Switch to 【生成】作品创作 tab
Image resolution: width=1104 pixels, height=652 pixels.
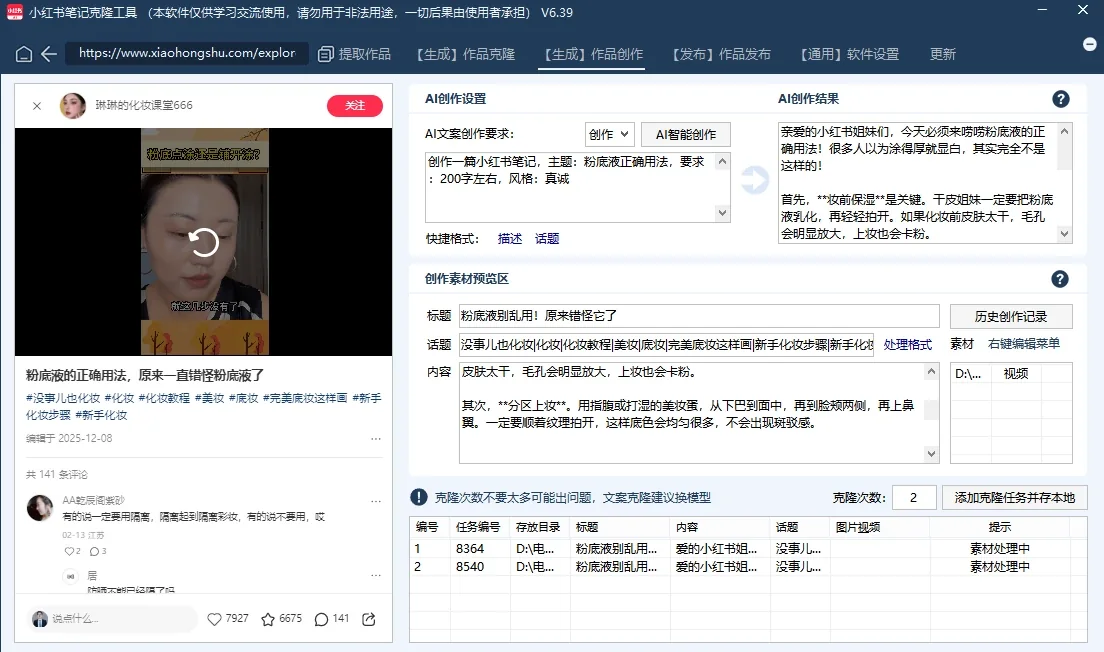[594, 54]
